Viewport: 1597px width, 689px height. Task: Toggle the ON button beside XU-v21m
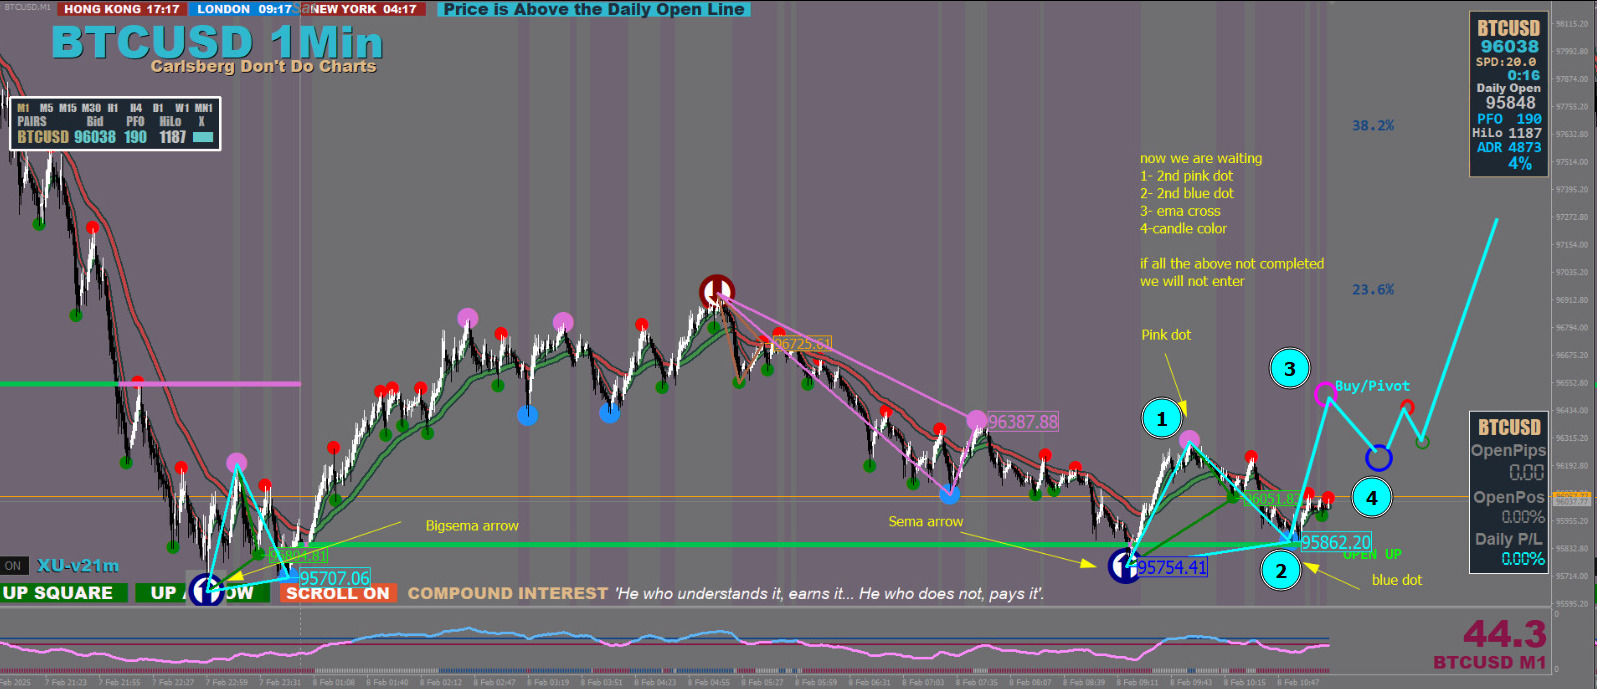(13, 566)
